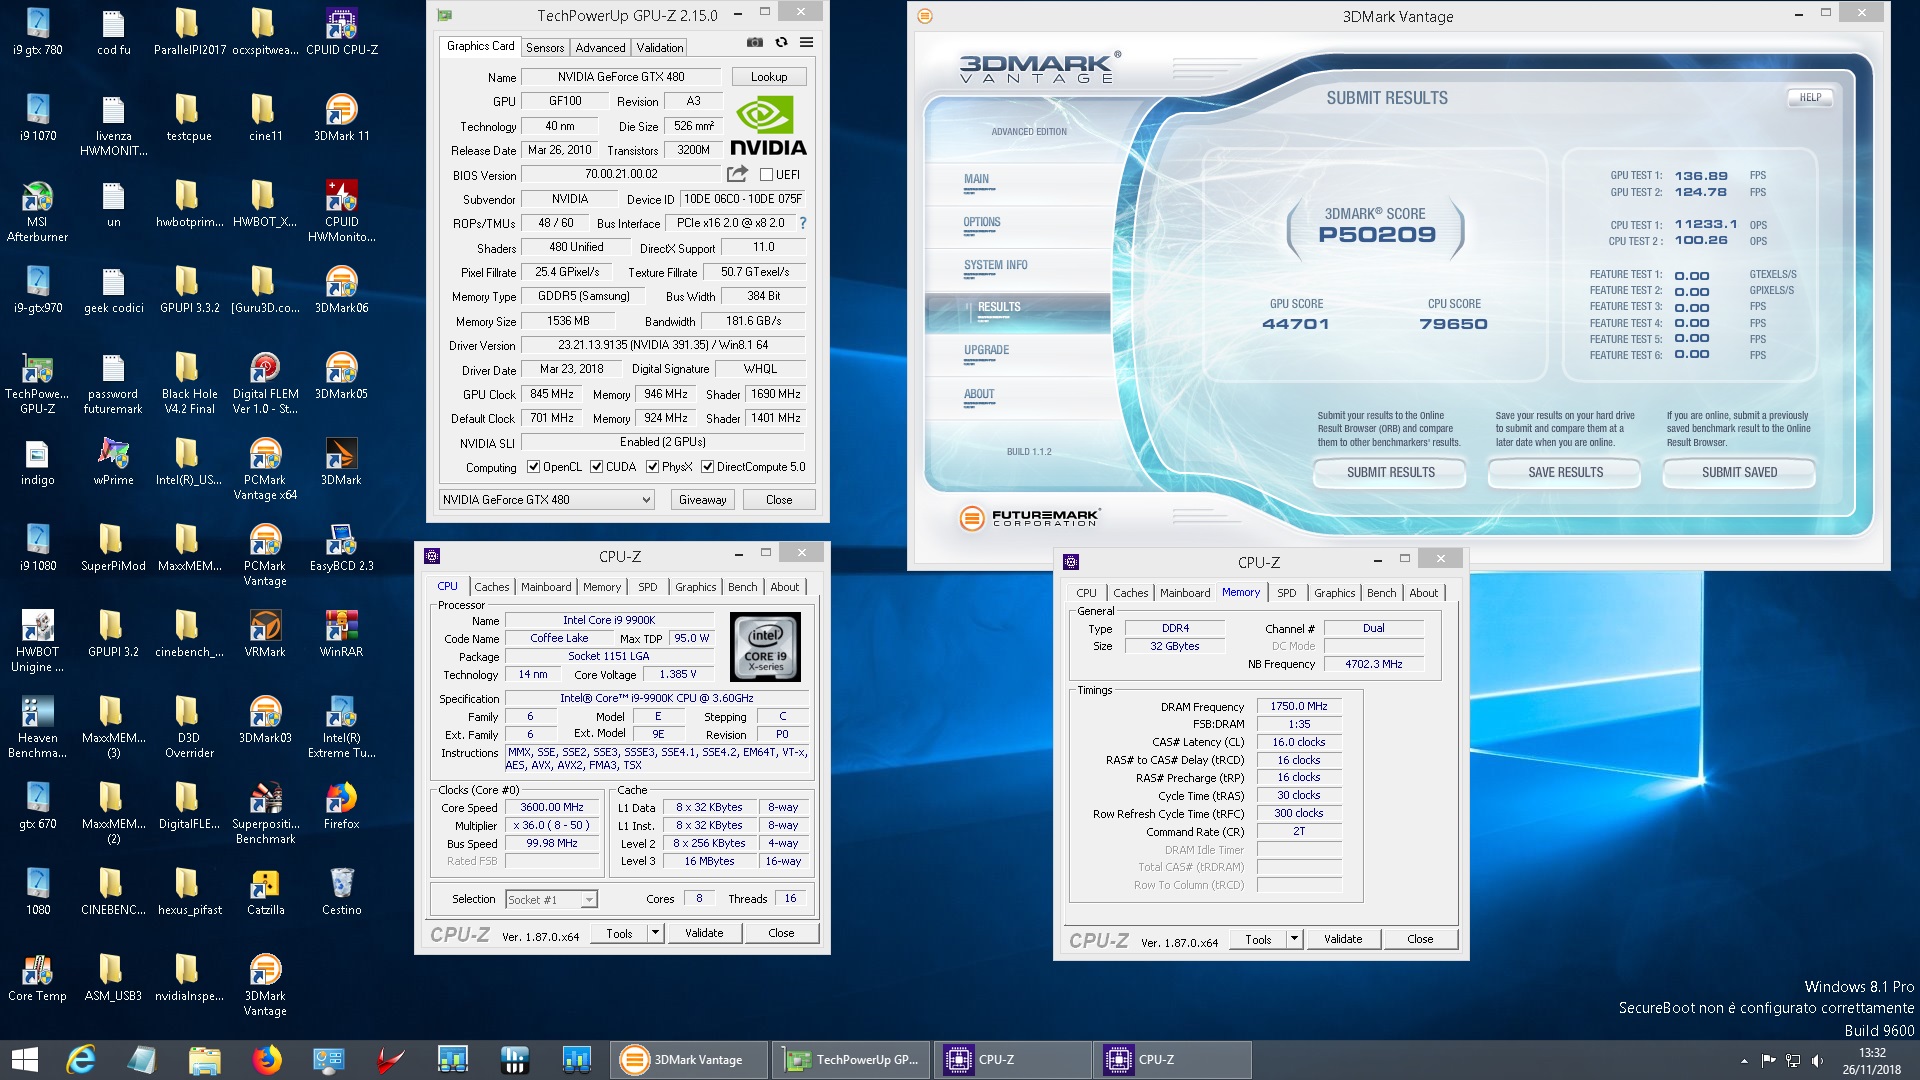Image resolution: width=1920 pixels, height=1080 pixels.
Task: Click the bus interface question mark icon
Action: point(802,223)
